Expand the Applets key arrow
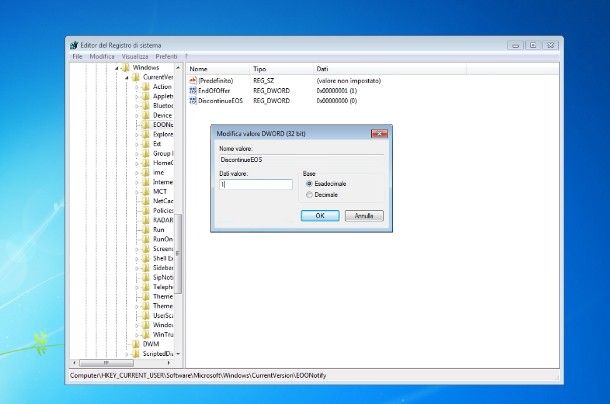 (137, 97)
